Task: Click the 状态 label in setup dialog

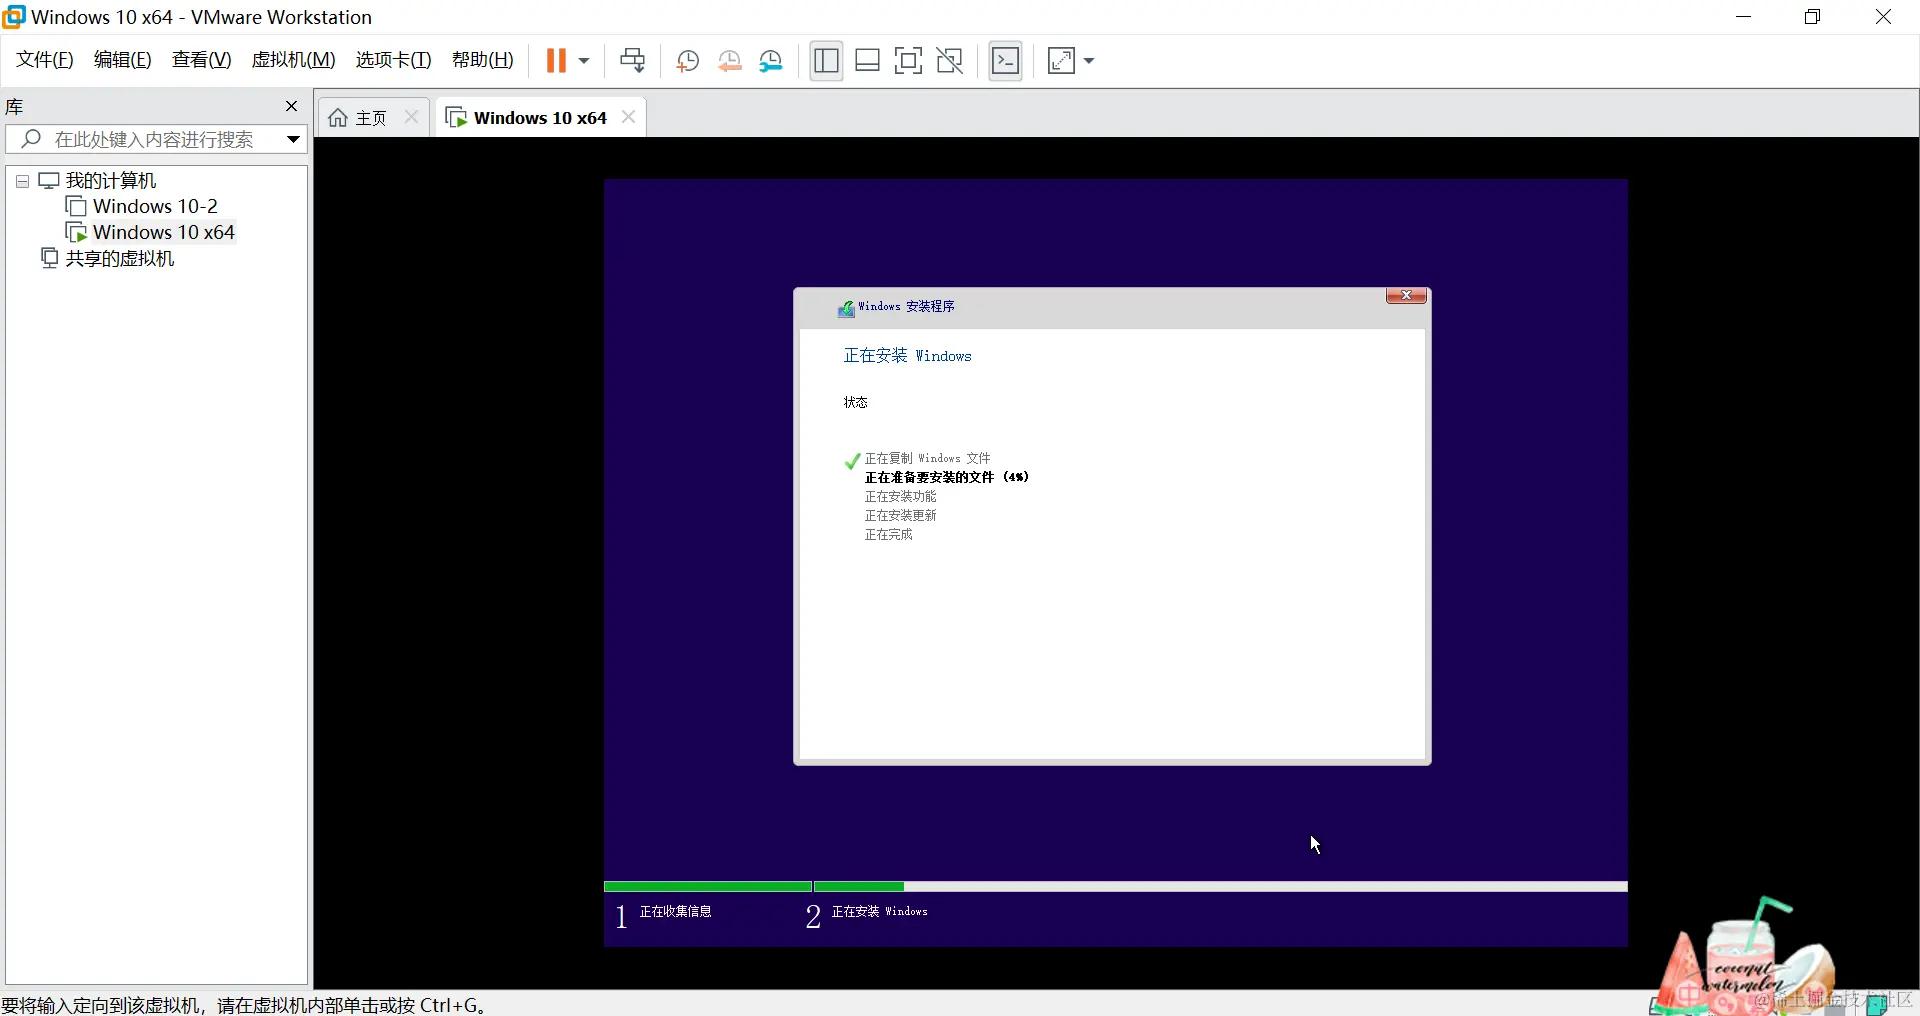Action: click(x=855, y=402)
